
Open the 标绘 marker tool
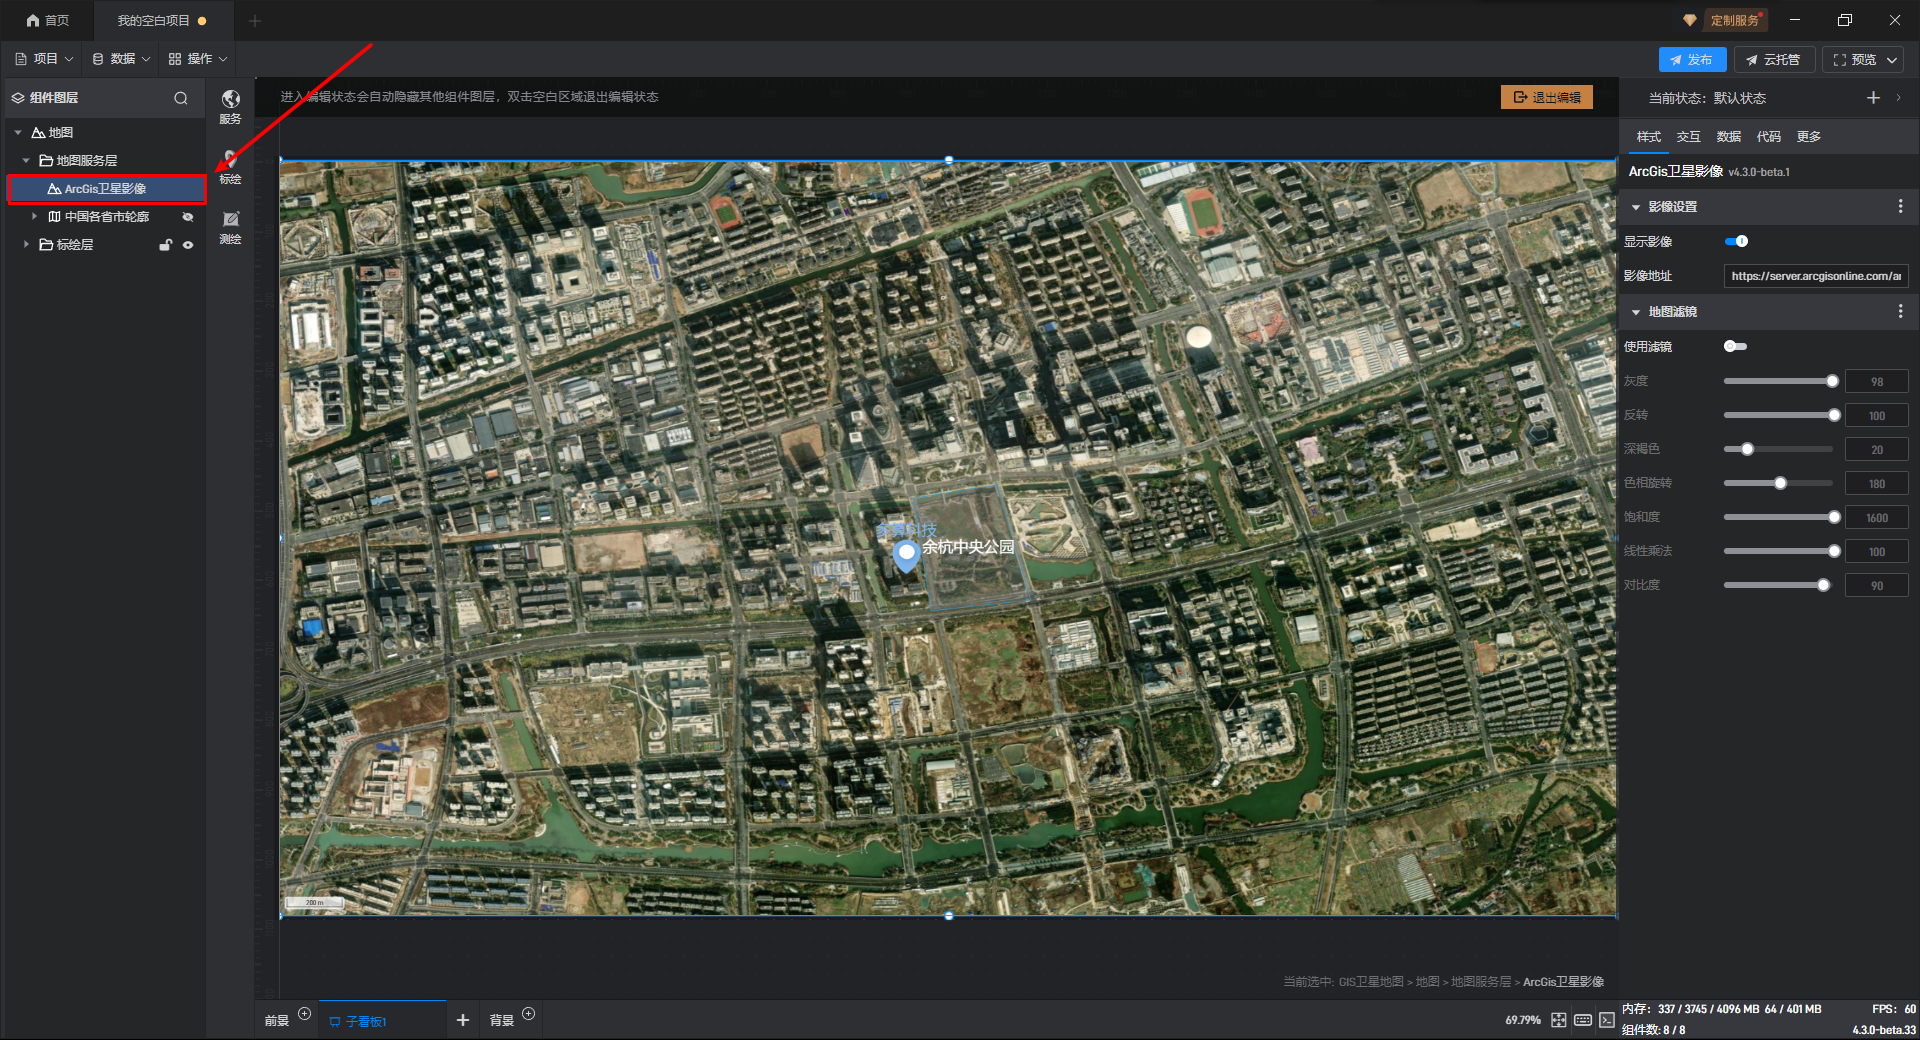click(x=230, y=166)
